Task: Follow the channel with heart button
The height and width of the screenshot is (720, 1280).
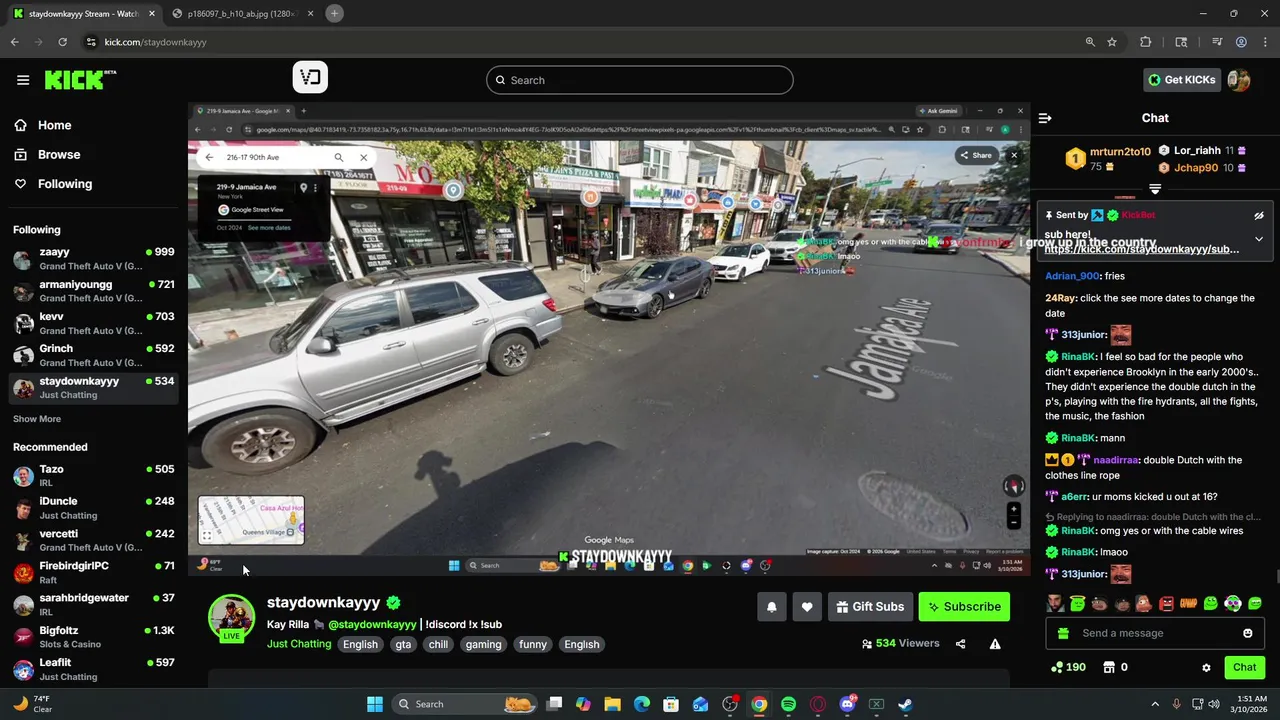Action: tap(807, 606)
